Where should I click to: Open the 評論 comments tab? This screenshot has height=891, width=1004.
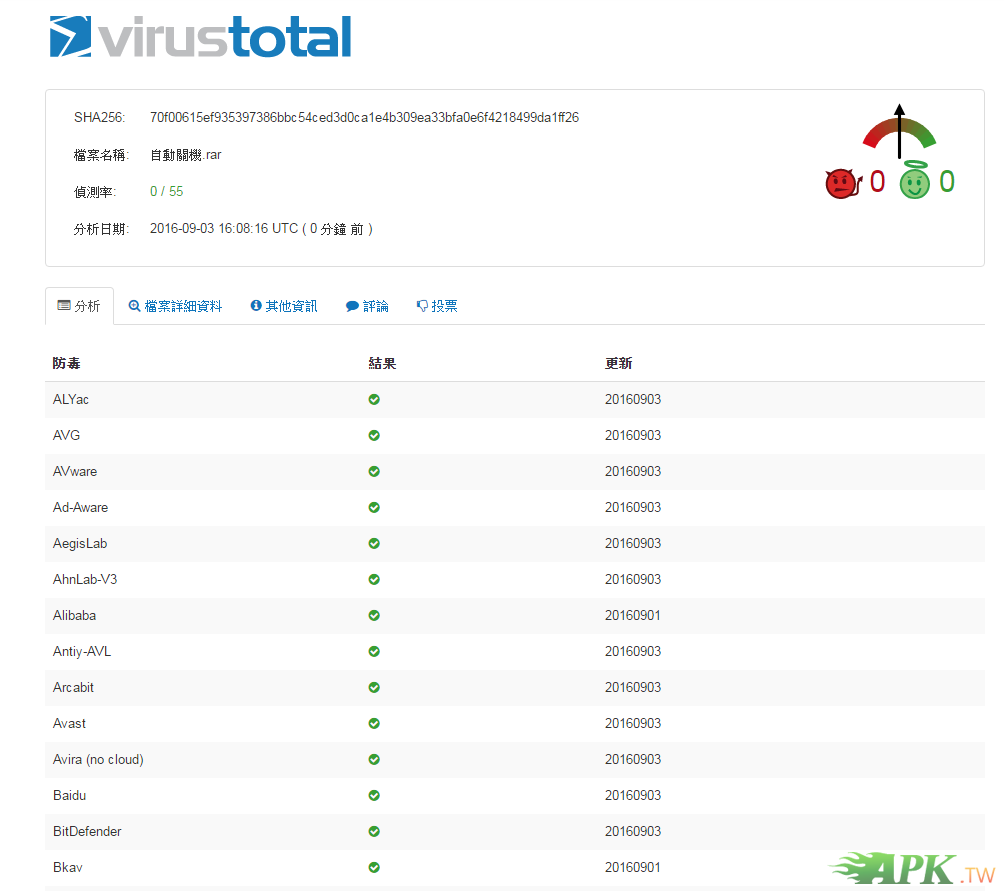[367, 306]
